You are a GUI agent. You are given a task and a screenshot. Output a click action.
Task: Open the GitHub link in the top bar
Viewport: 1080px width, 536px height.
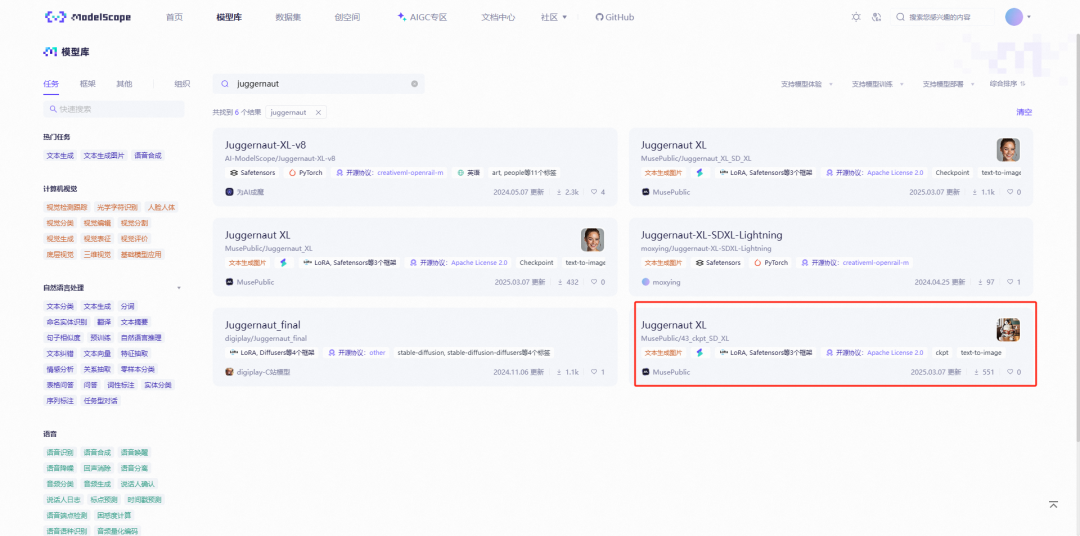pyautogui.click(x=614, y=17)
